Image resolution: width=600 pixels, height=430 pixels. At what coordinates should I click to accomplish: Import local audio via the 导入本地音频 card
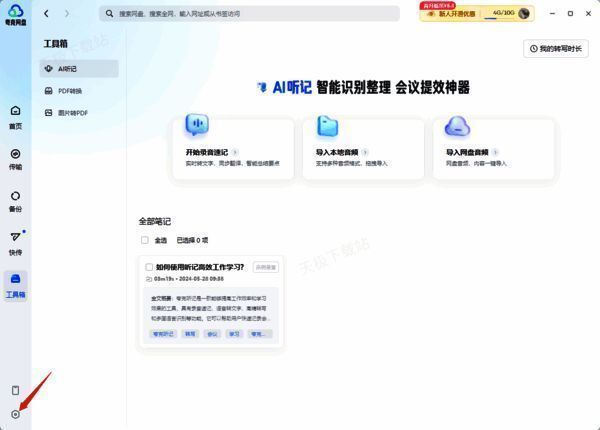coord(363,148)
